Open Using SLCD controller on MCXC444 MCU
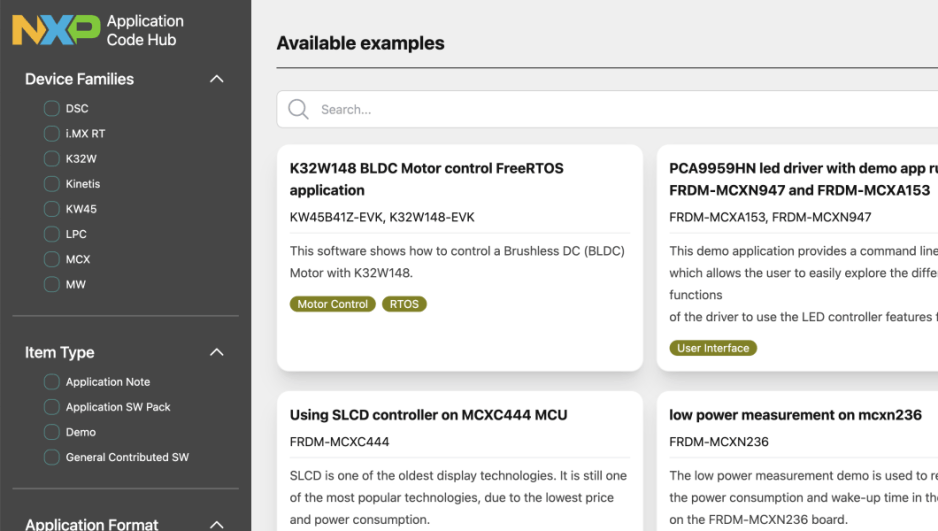This screenshot has height=531, width=938. click(x=428, y=415)
